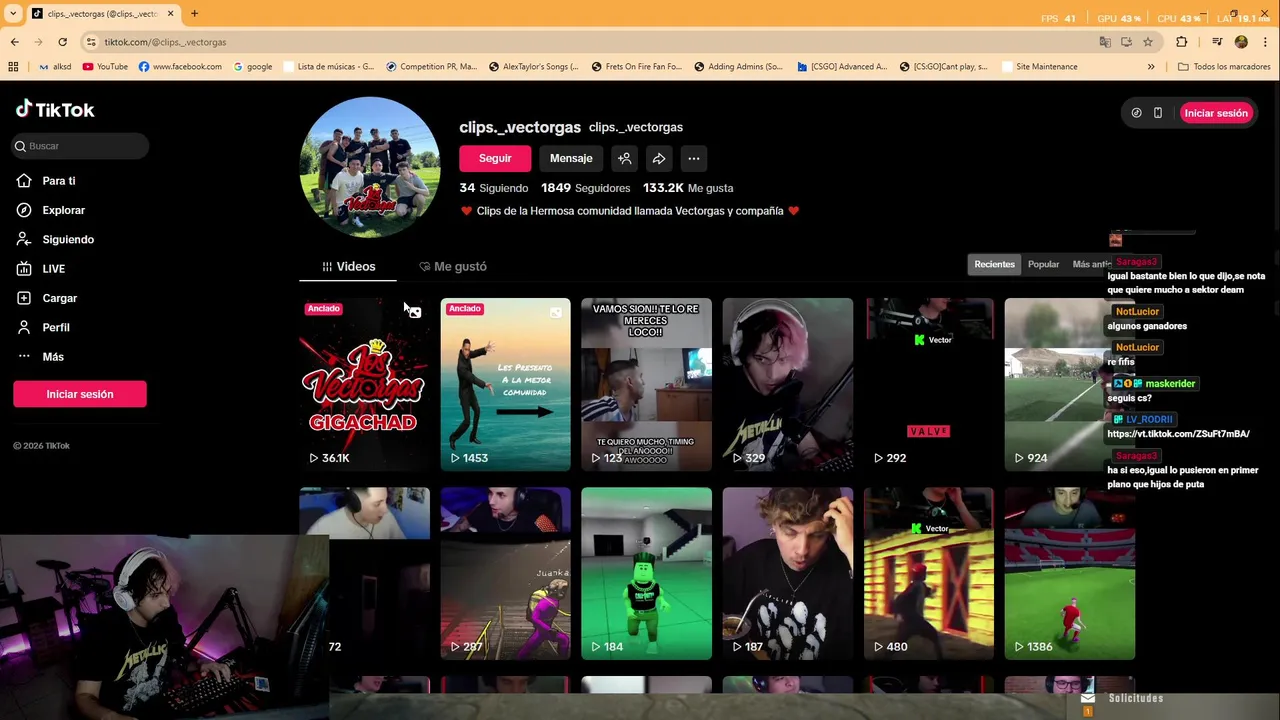Select the Me gustó tab
The image size is (1280, 720).
point(452,267)
